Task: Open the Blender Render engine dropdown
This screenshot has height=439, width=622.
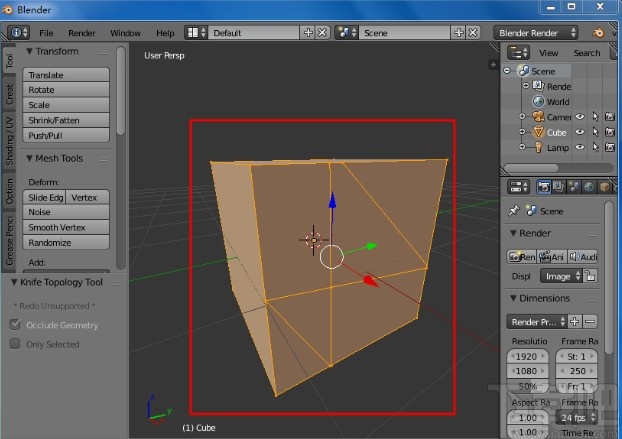Action: [x=536, y=33]
